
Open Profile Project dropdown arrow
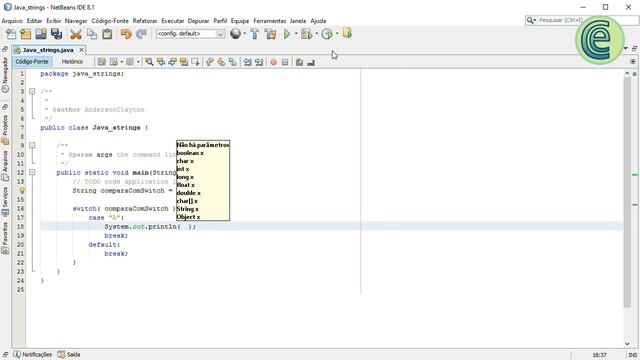[x=337, y=34]
